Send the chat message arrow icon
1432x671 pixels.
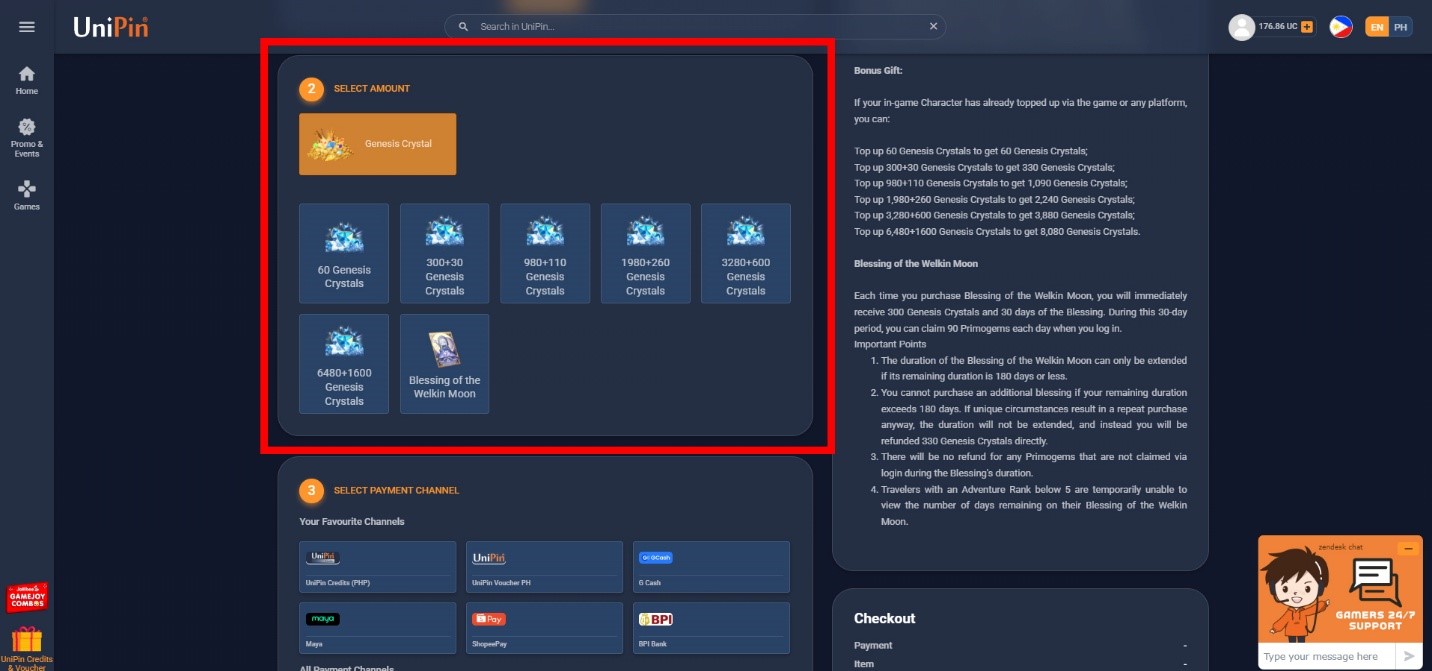point(1410,657)
